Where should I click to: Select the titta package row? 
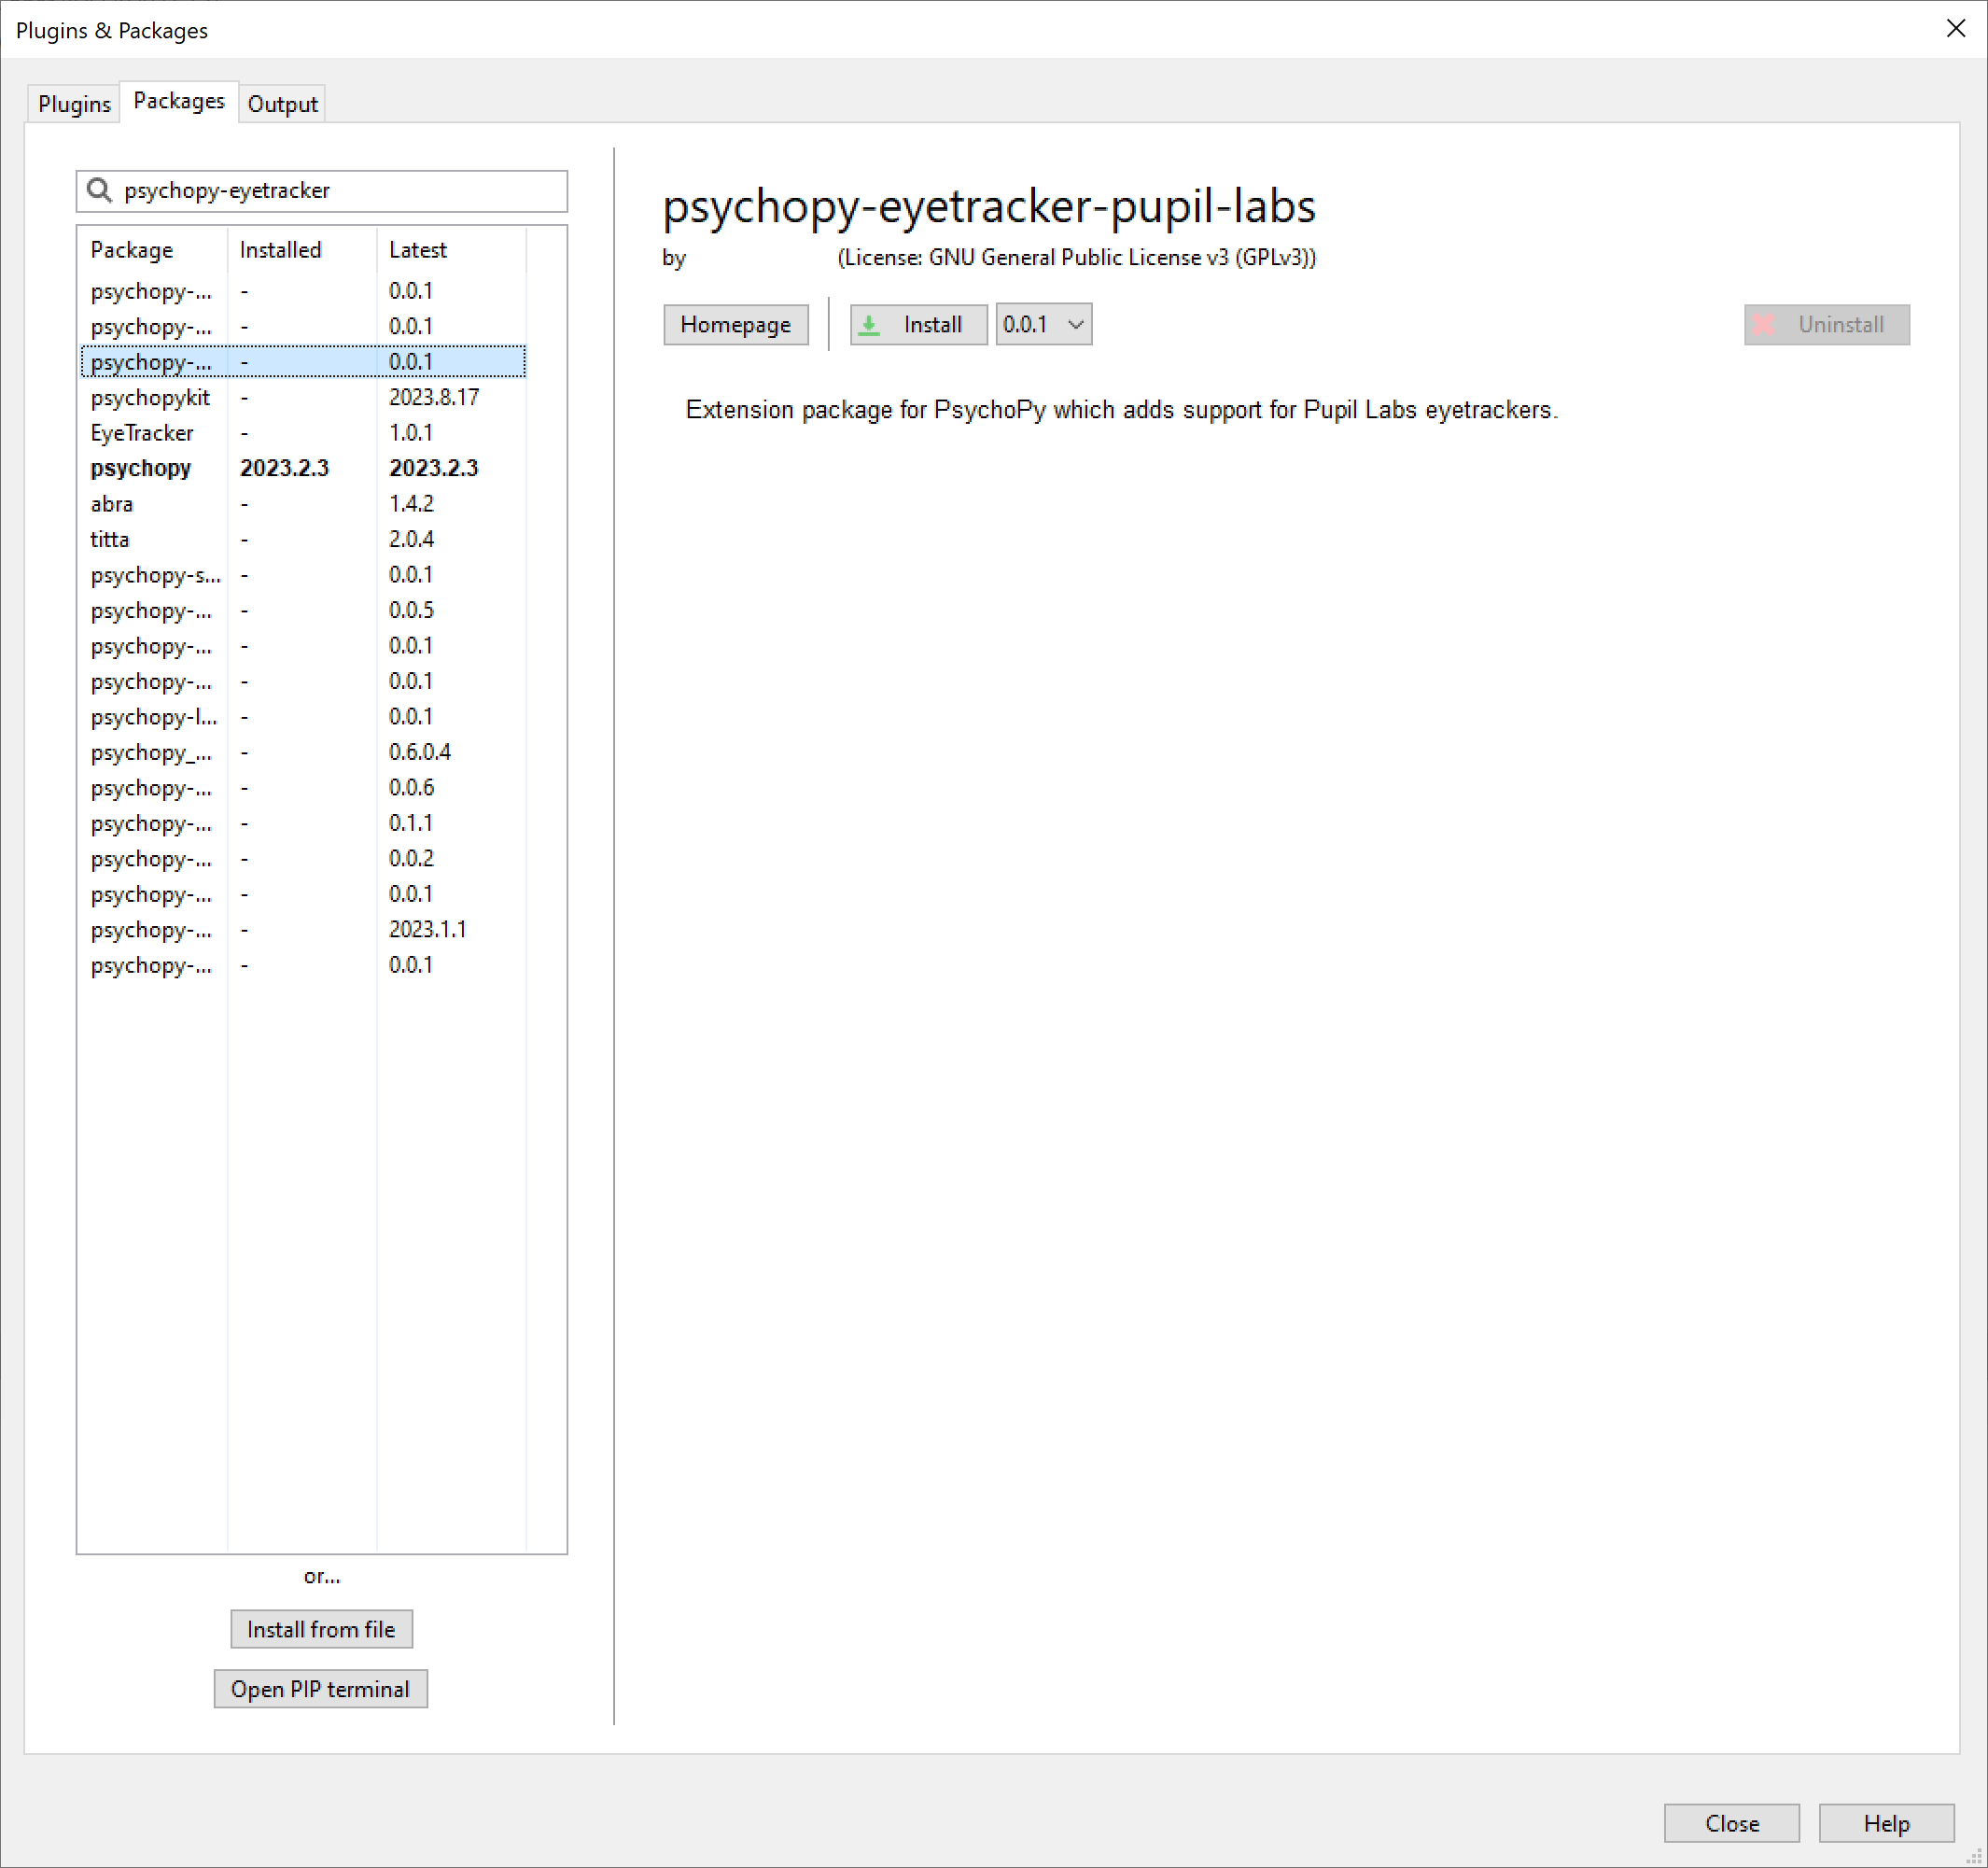click(110, 539)
